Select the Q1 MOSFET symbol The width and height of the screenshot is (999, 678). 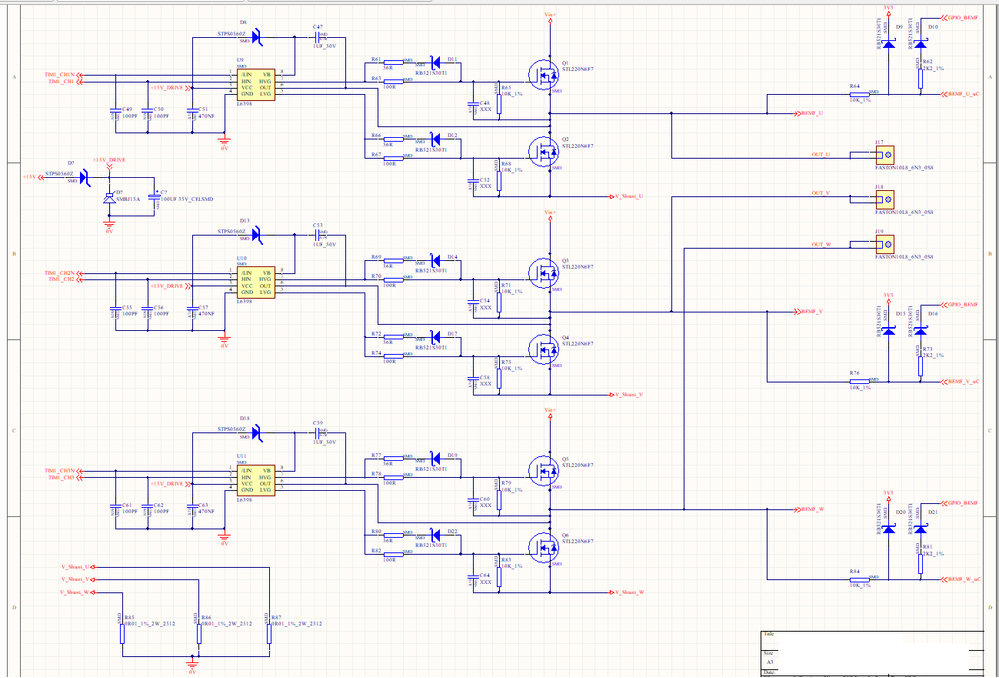click(543, 75)
